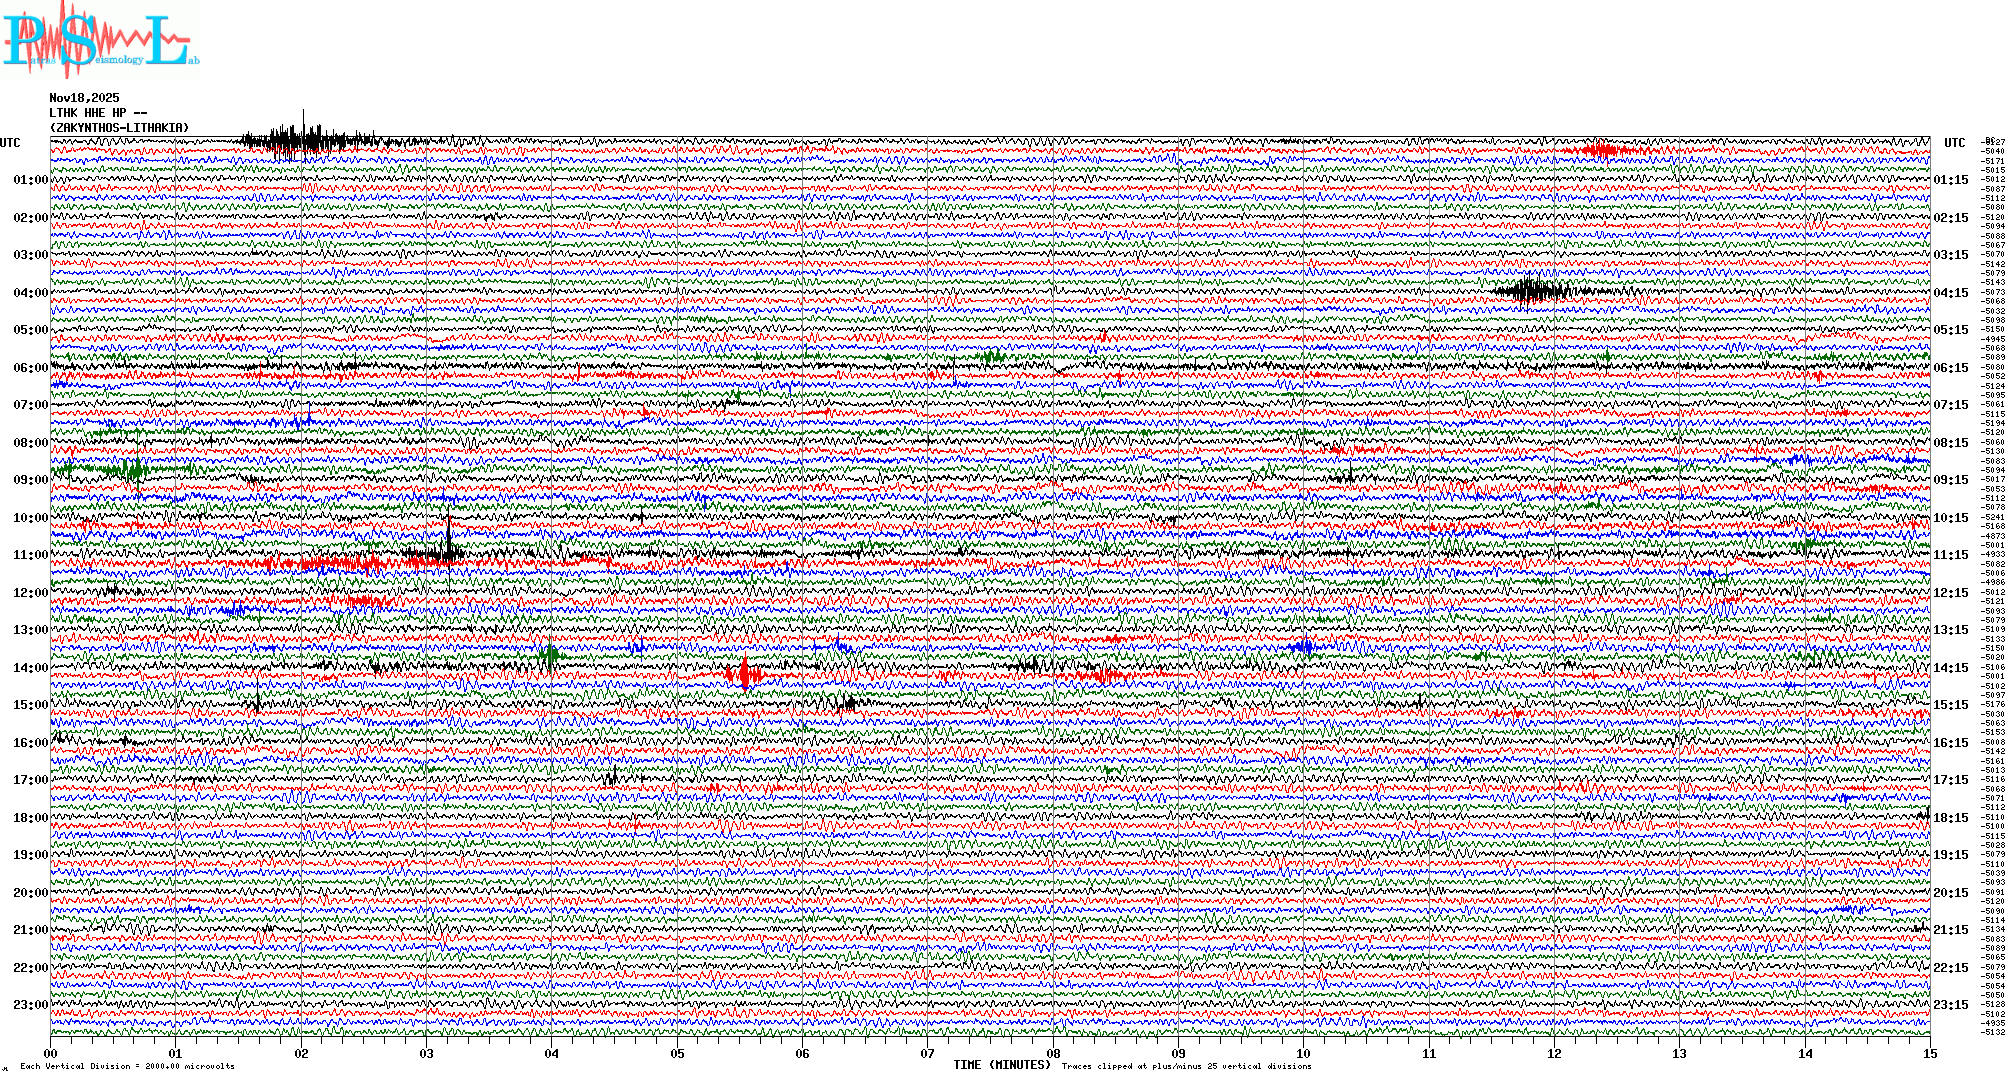Click the vertical division microvolts note
This screenshot has width=2010, height=1080.
point(127,1066)
